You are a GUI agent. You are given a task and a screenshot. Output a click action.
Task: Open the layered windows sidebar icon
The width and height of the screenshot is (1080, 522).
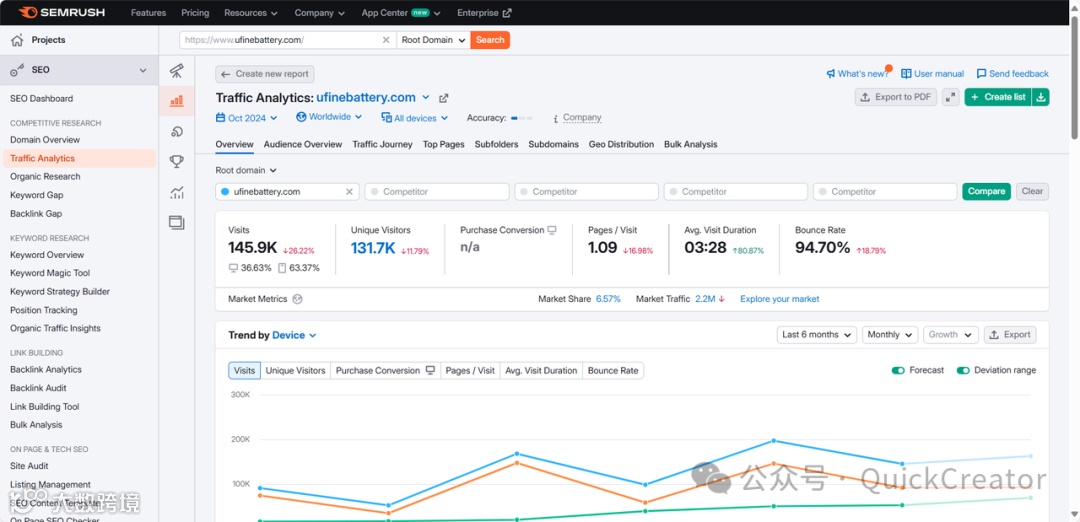click(176, 222)
